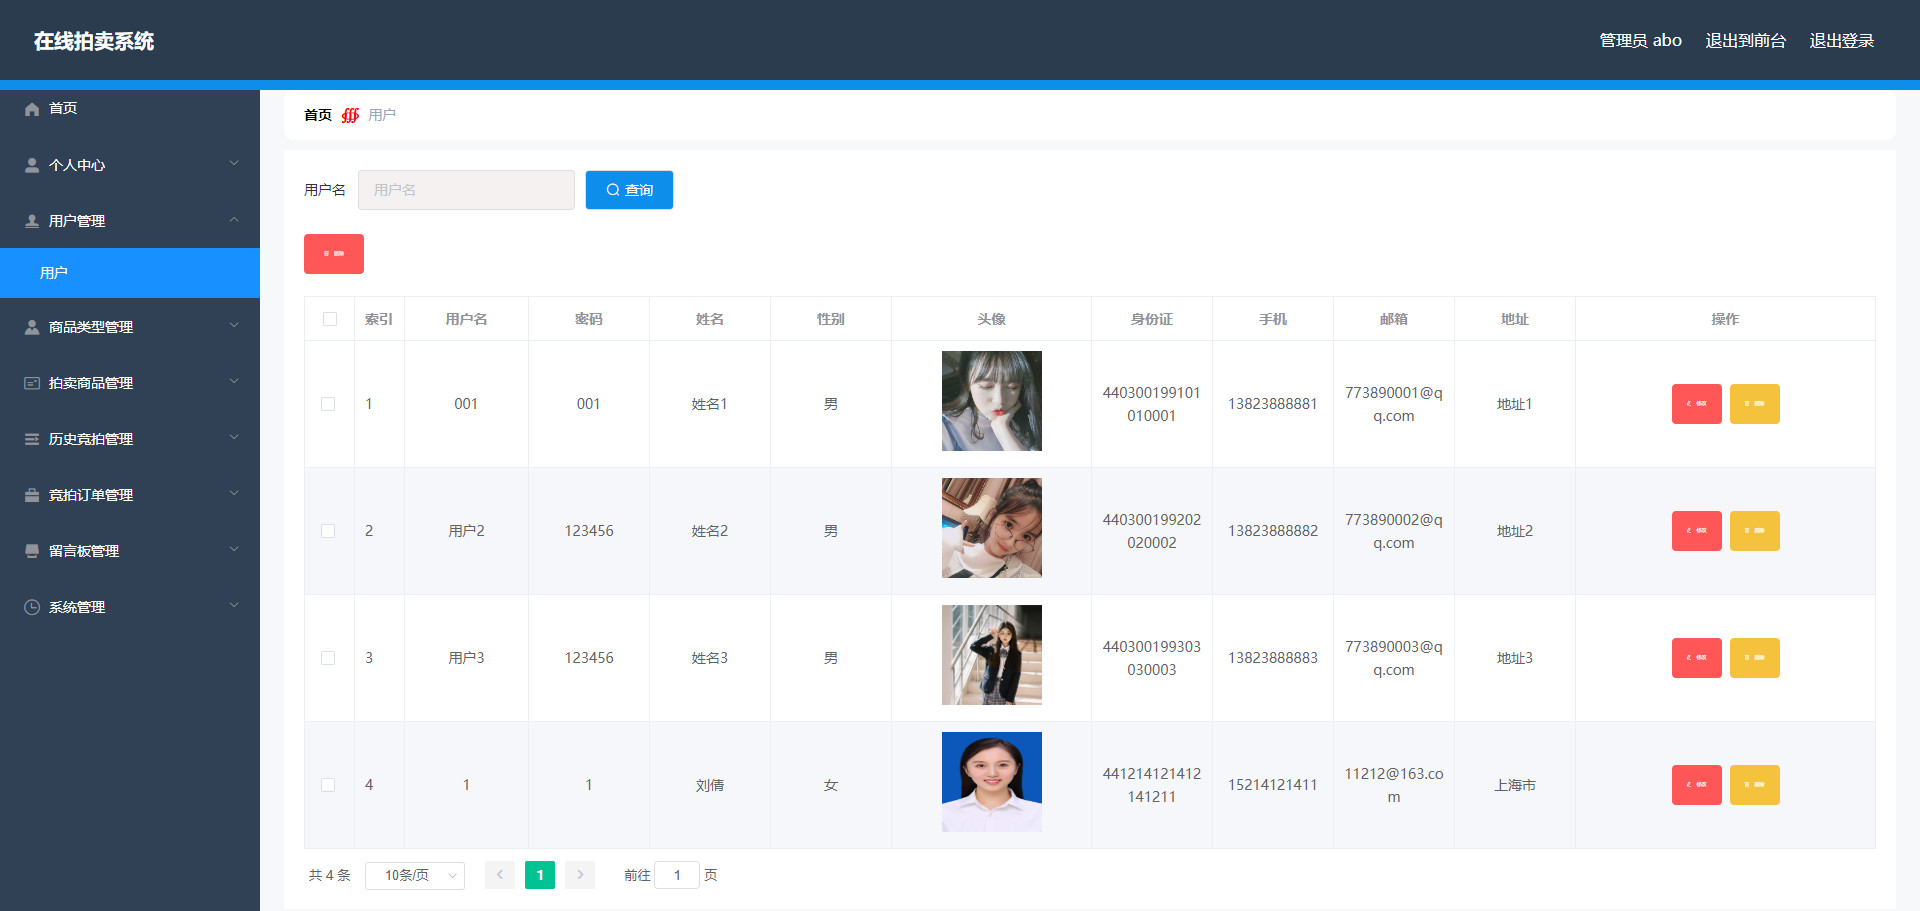Click the 用户名 column header
The image size is (1920, 911).
tap(466, 319)
